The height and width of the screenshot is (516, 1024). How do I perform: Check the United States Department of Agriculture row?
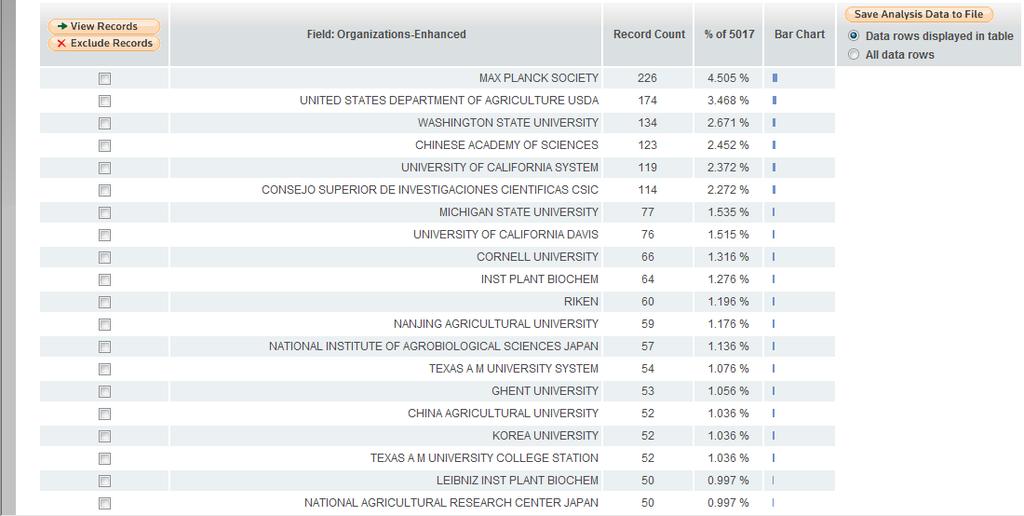[x=104, y=101]
